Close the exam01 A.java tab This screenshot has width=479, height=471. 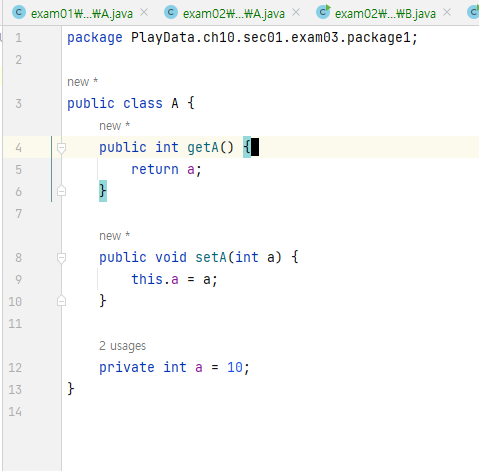[144, 13]
